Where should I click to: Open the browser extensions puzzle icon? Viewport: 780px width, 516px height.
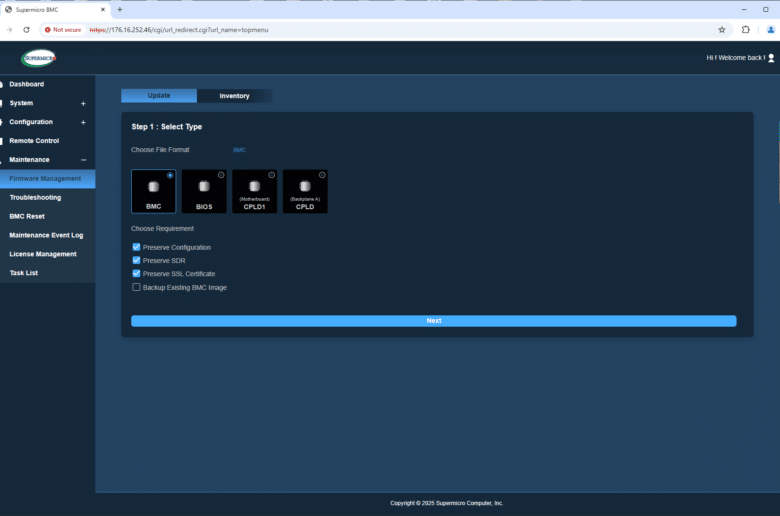745,30
